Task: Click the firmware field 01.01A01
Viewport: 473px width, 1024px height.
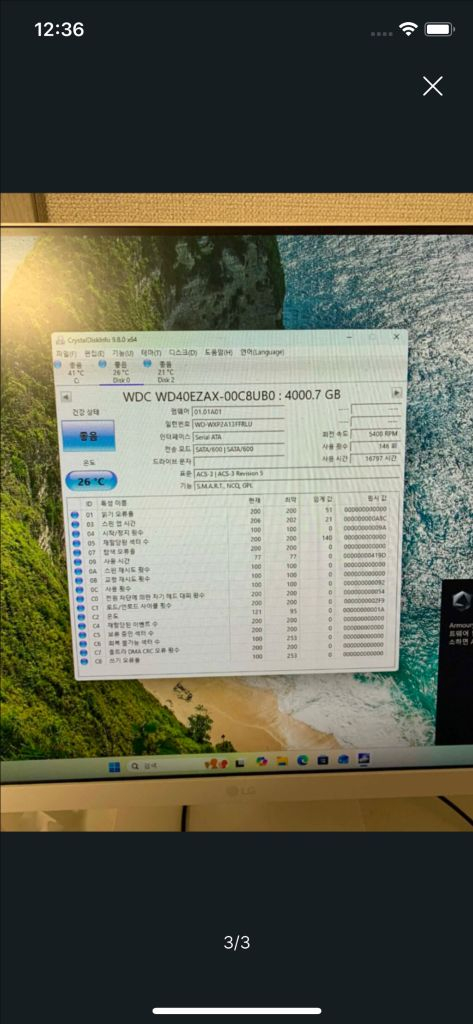Action: [x=238, y=413]
